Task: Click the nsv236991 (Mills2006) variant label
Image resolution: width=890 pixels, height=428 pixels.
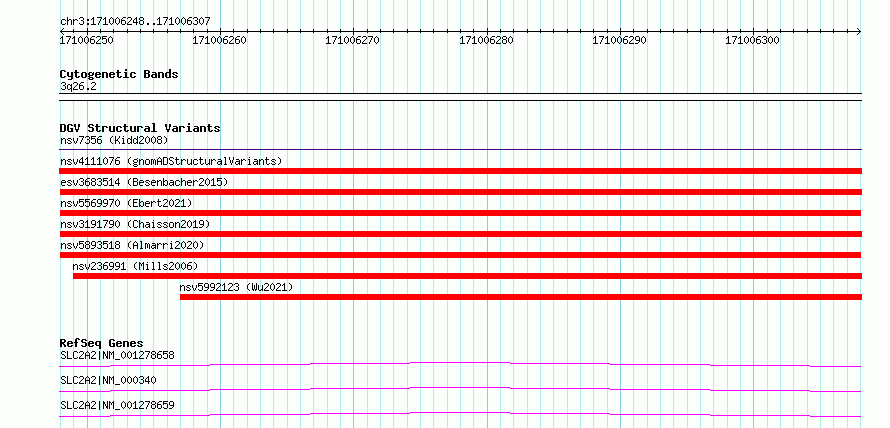Action: click(x=135, y=266)
